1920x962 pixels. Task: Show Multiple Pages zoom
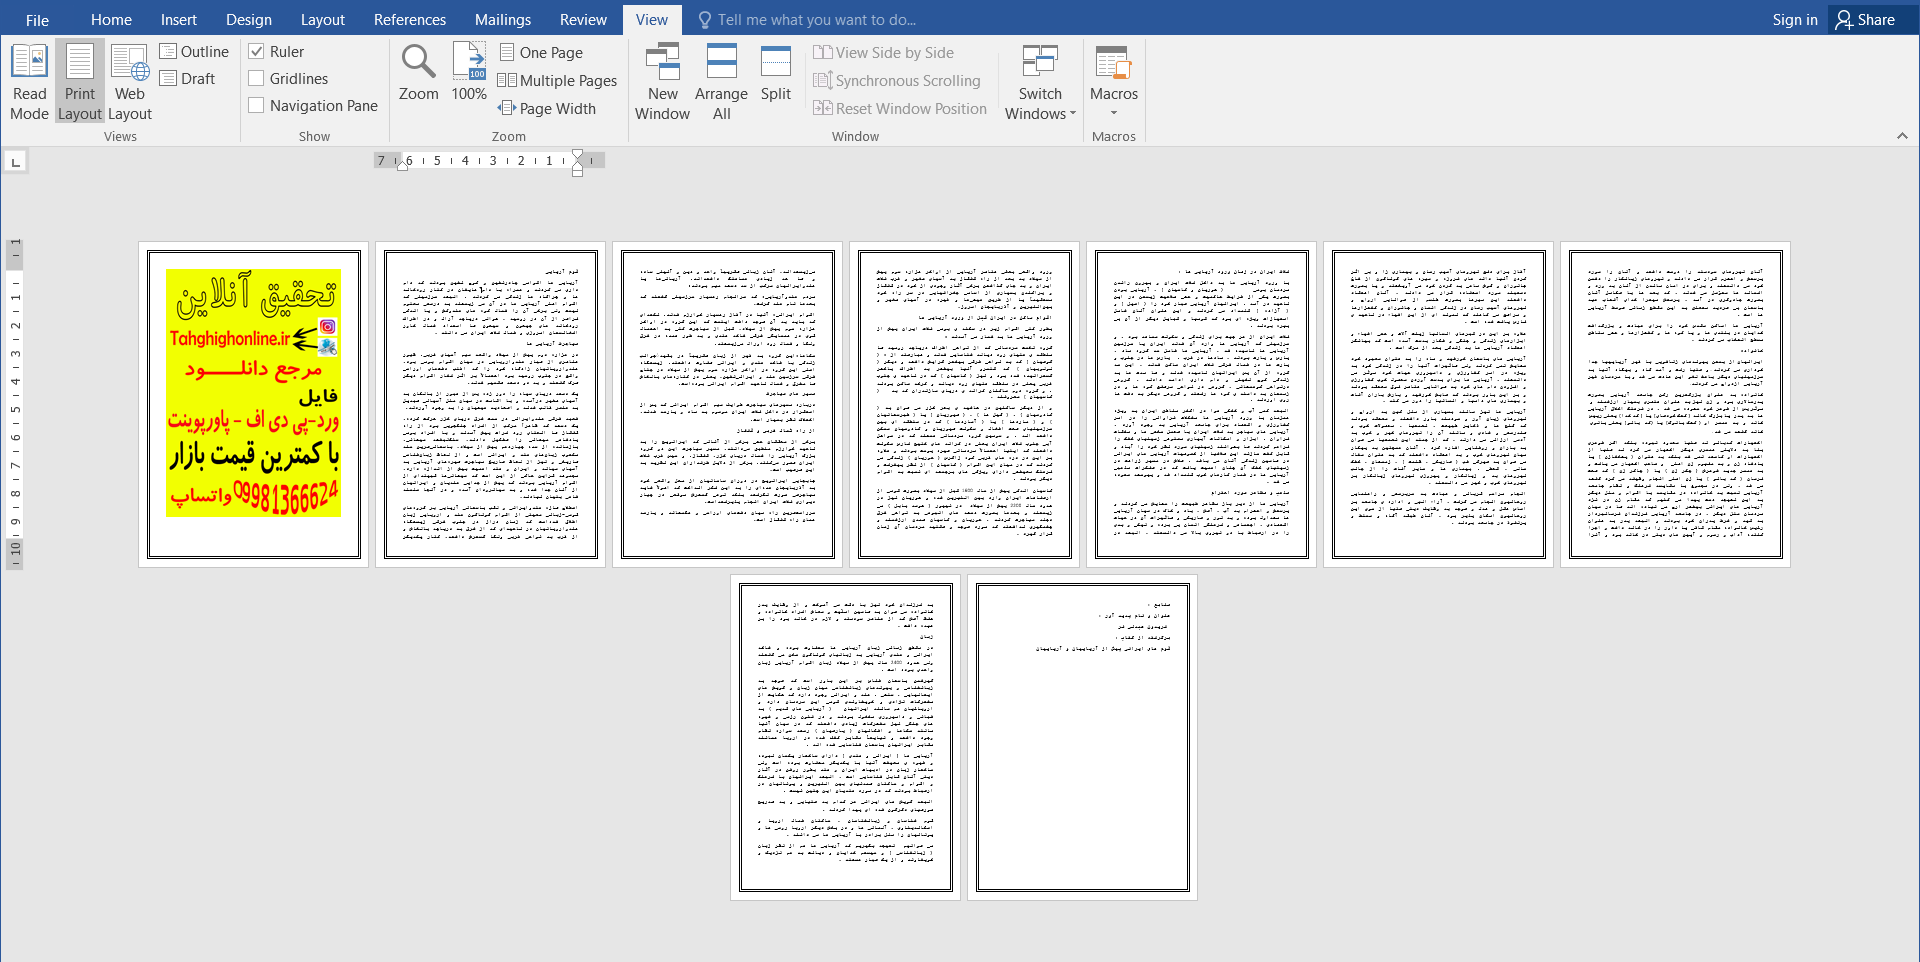click(x=558, y=80)
